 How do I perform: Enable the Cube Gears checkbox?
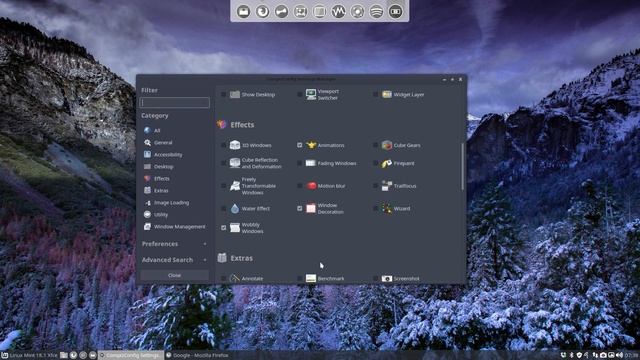tap(376, 145)
